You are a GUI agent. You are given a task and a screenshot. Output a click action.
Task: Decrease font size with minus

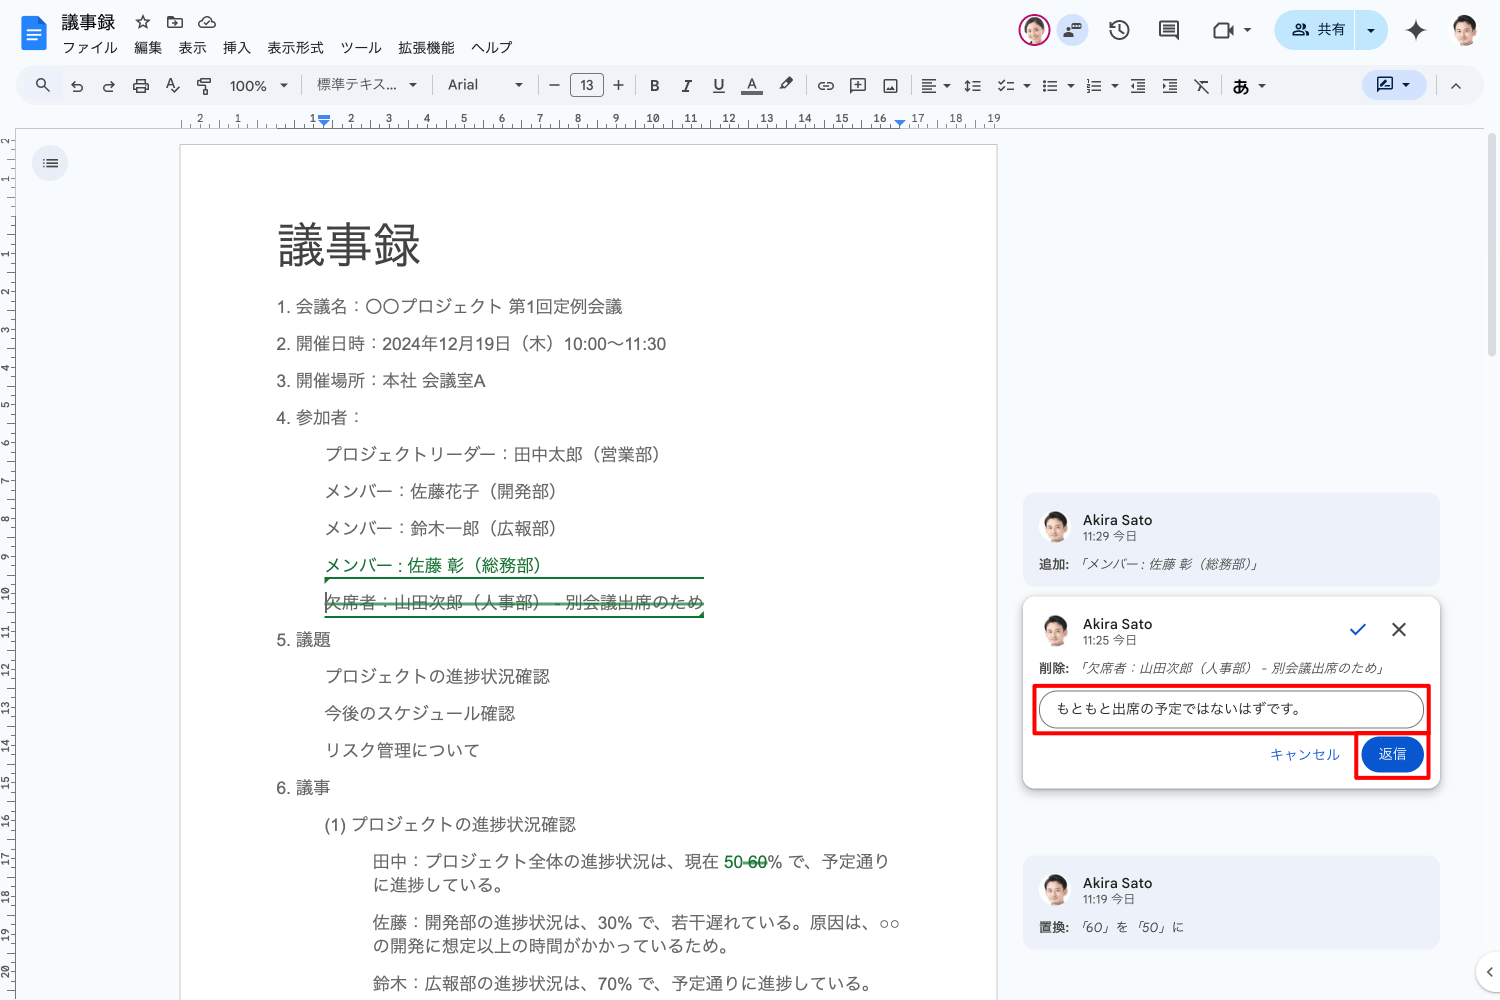point(554,86)
